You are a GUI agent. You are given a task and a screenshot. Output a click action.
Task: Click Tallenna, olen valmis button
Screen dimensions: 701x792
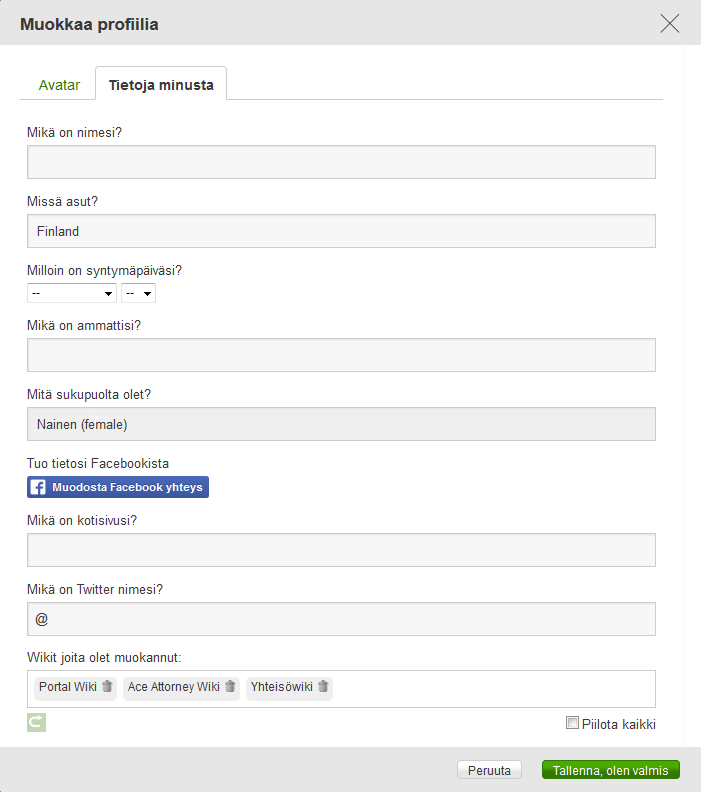[x=611, y=770]
